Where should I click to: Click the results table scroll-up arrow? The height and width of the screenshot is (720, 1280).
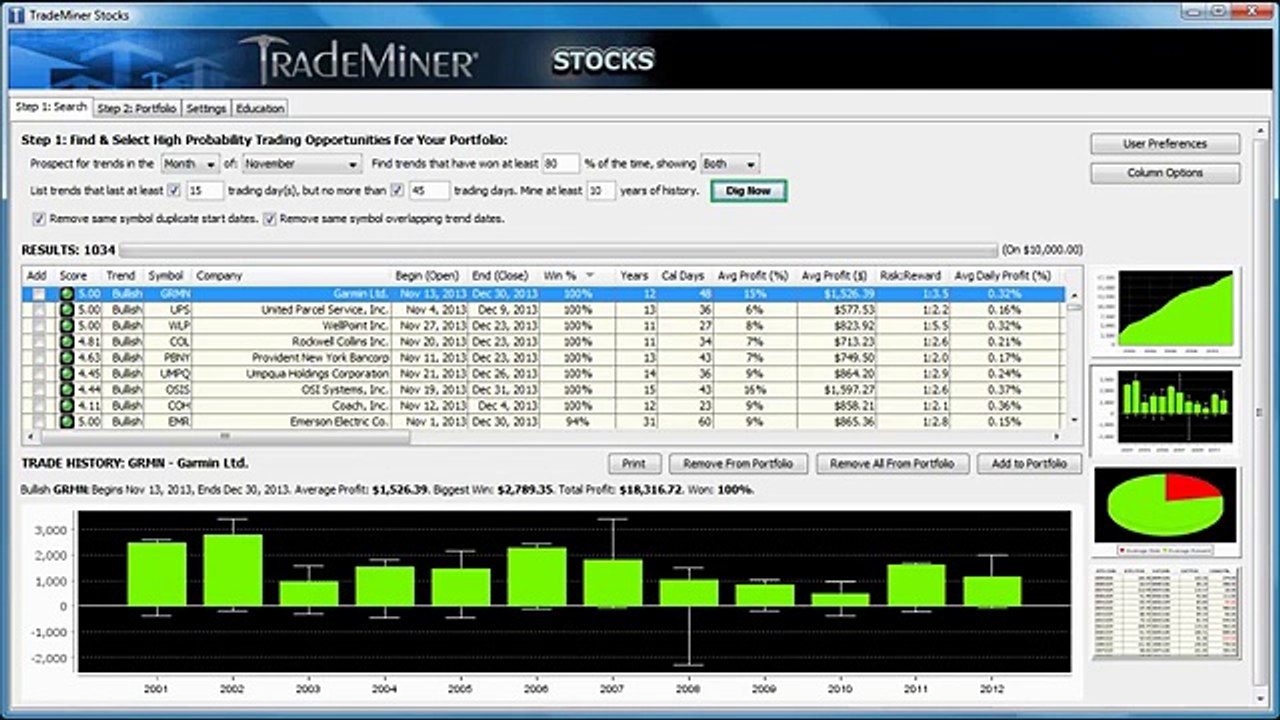pos(1075,295)
